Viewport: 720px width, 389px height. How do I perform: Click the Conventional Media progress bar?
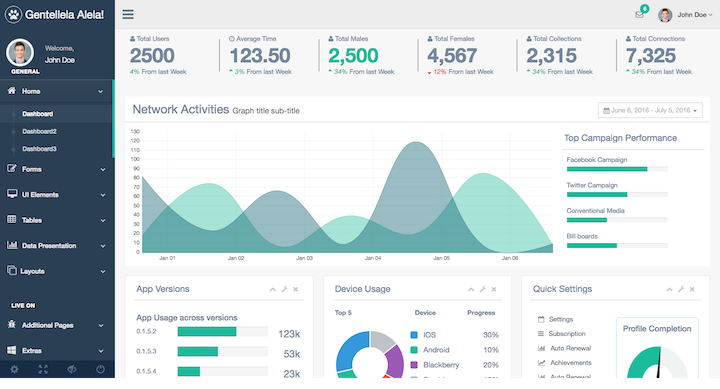617,220
